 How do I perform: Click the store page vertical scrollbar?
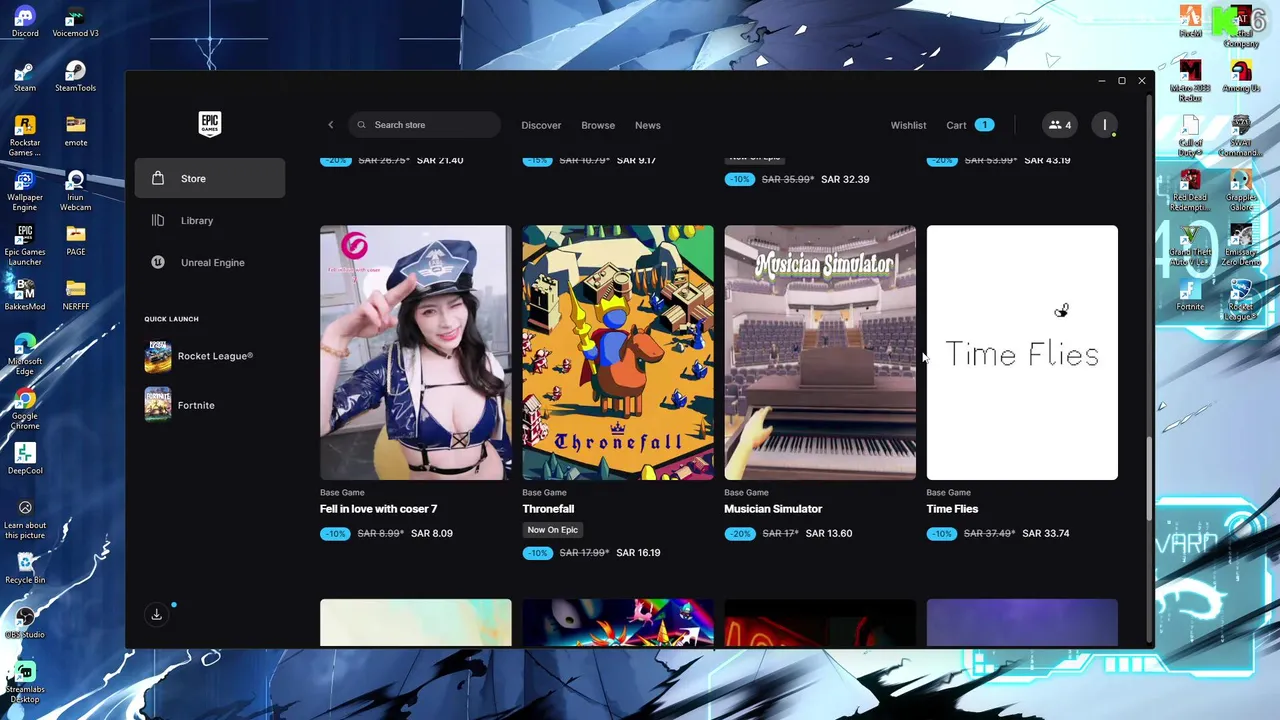(1149, 477)
